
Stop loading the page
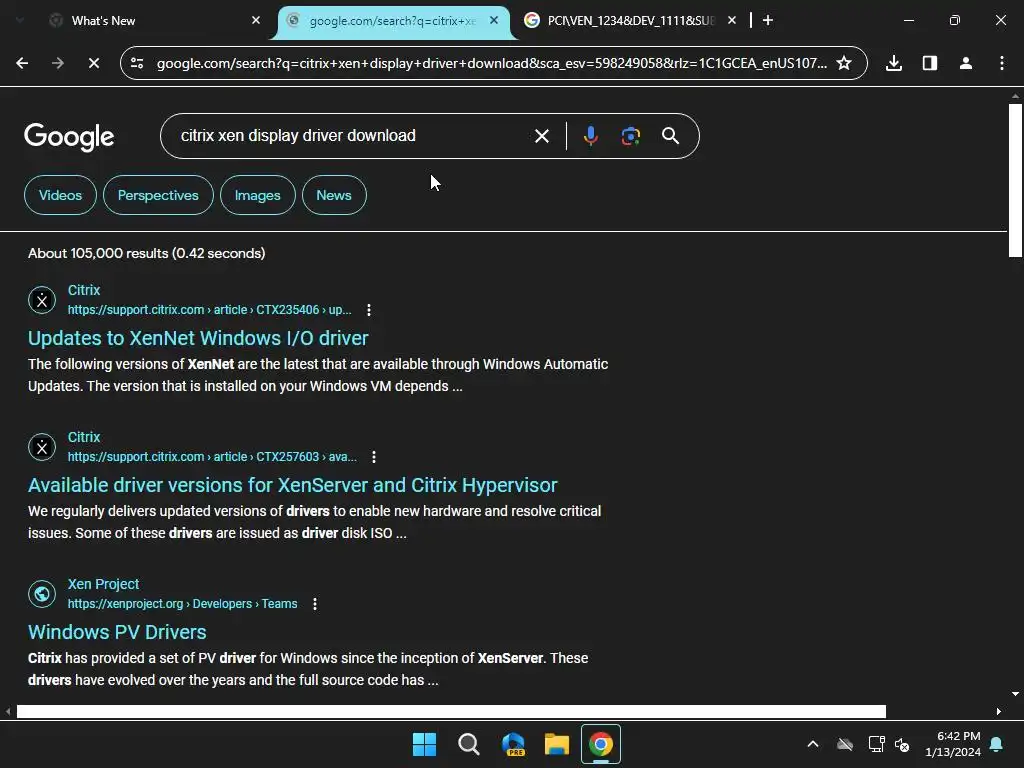pyautogui.click(x=94, y=63)
